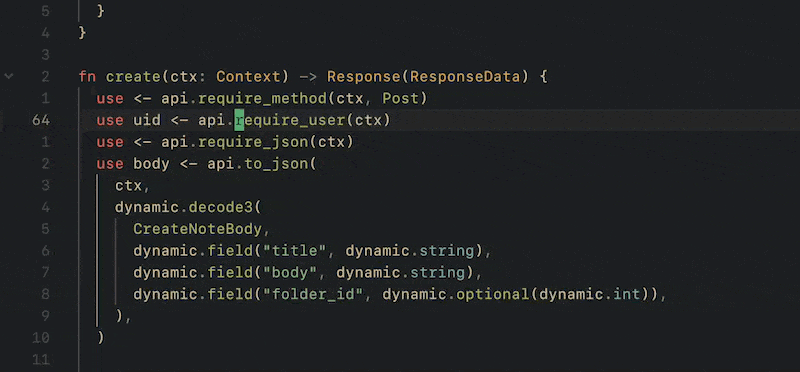
Task: Click the "title" string literal
Action: pyautogui.click(x=299, y=251)
